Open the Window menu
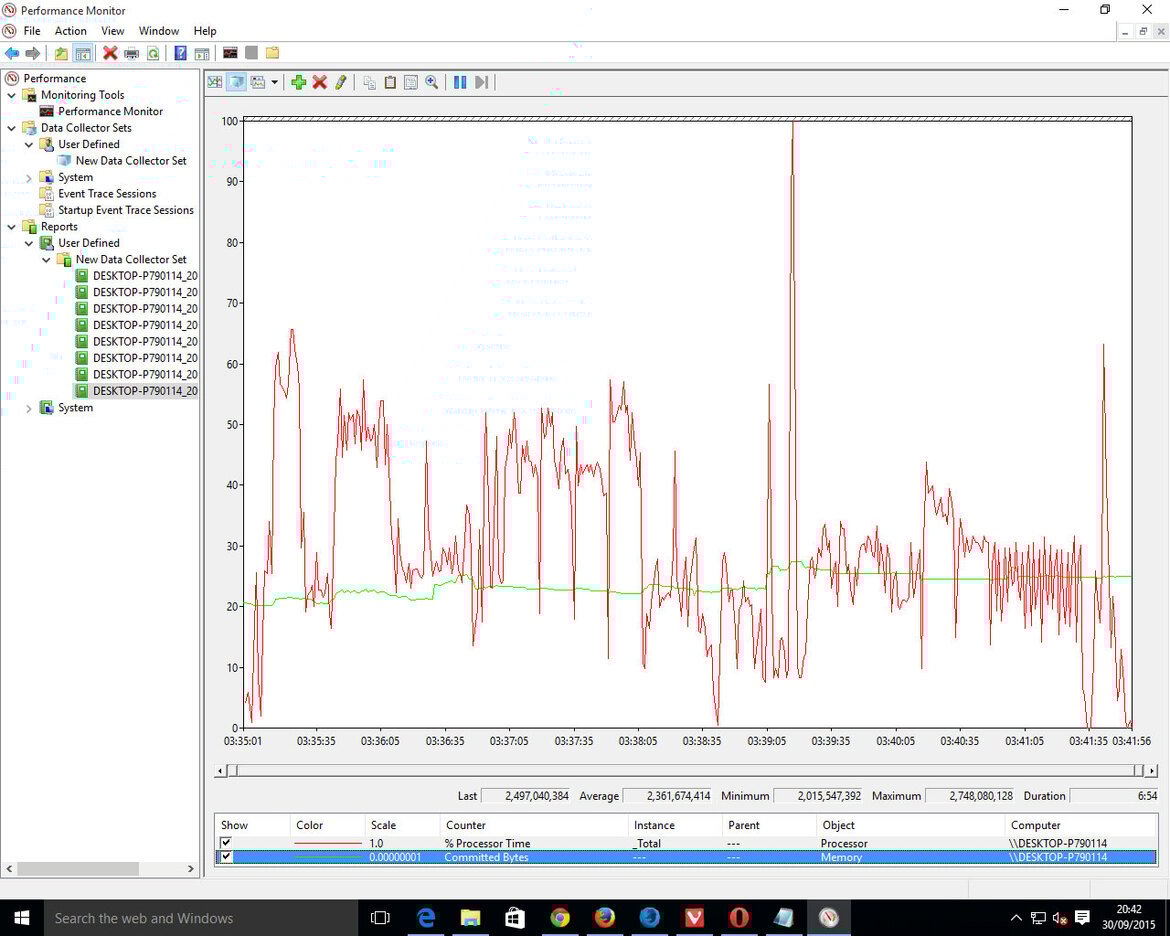Viewport: 1170px width, 936px height. (x=159, y=31)
